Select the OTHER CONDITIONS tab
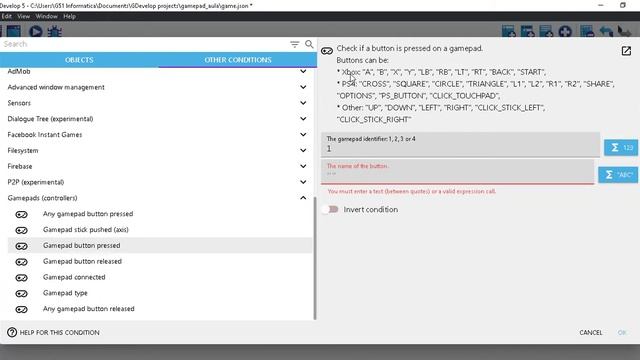Viewport: 640px width, 360px height. coord(238,60)
